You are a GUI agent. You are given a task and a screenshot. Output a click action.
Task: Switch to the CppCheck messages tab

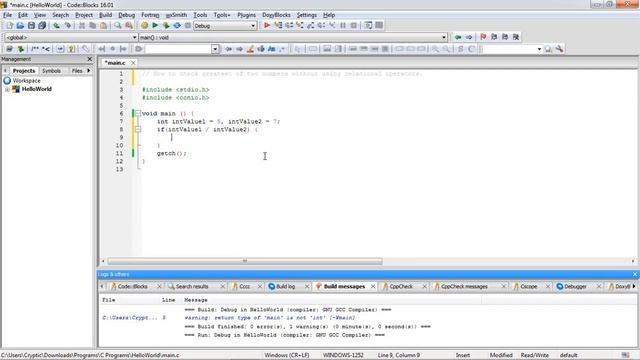[464, 287]
